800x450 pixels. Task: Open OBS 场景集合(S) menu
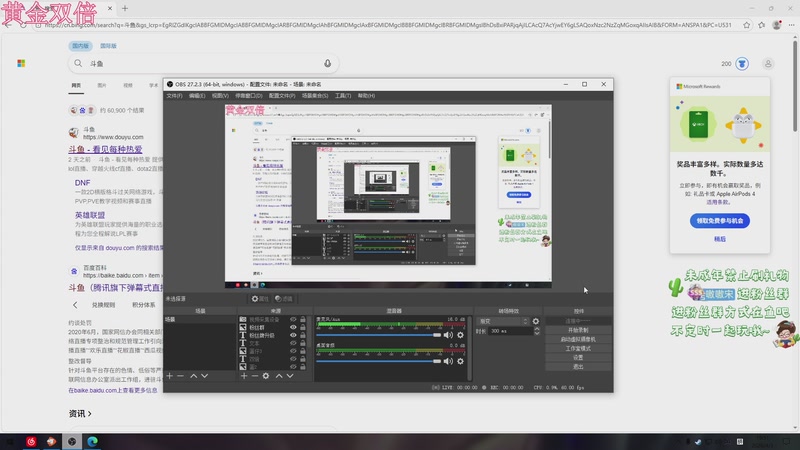pos(315,96)
